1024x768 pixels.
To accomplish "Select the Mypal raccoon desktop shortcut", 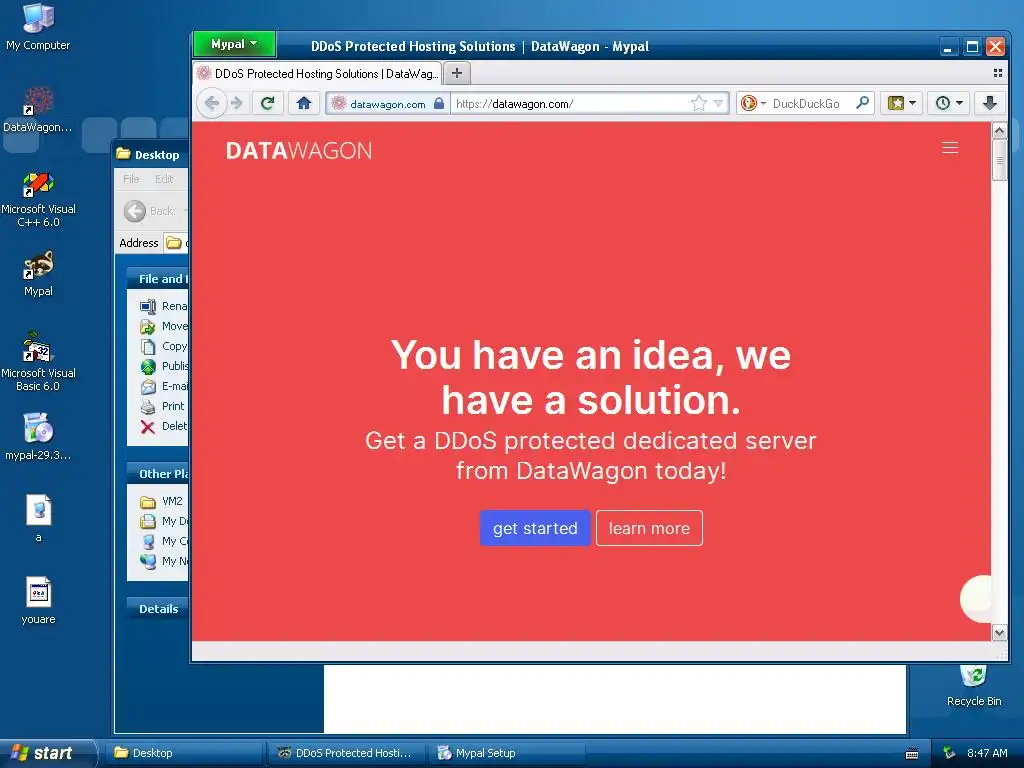I will (38, 274).
